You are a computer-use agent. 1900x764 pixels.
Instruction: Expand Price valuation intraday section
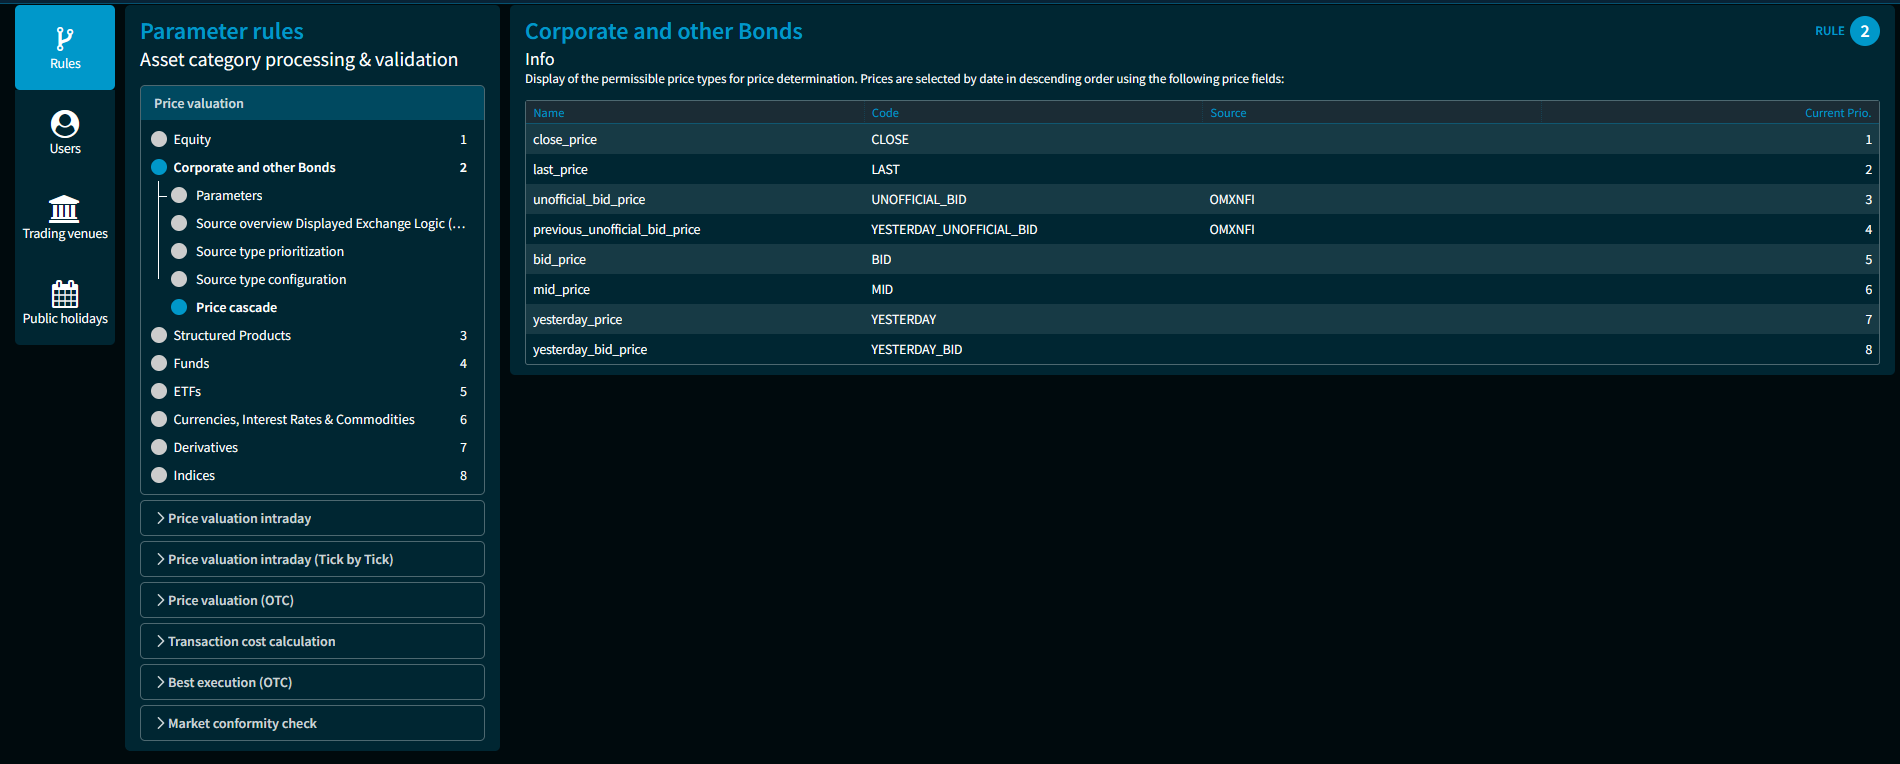[312, 518]
